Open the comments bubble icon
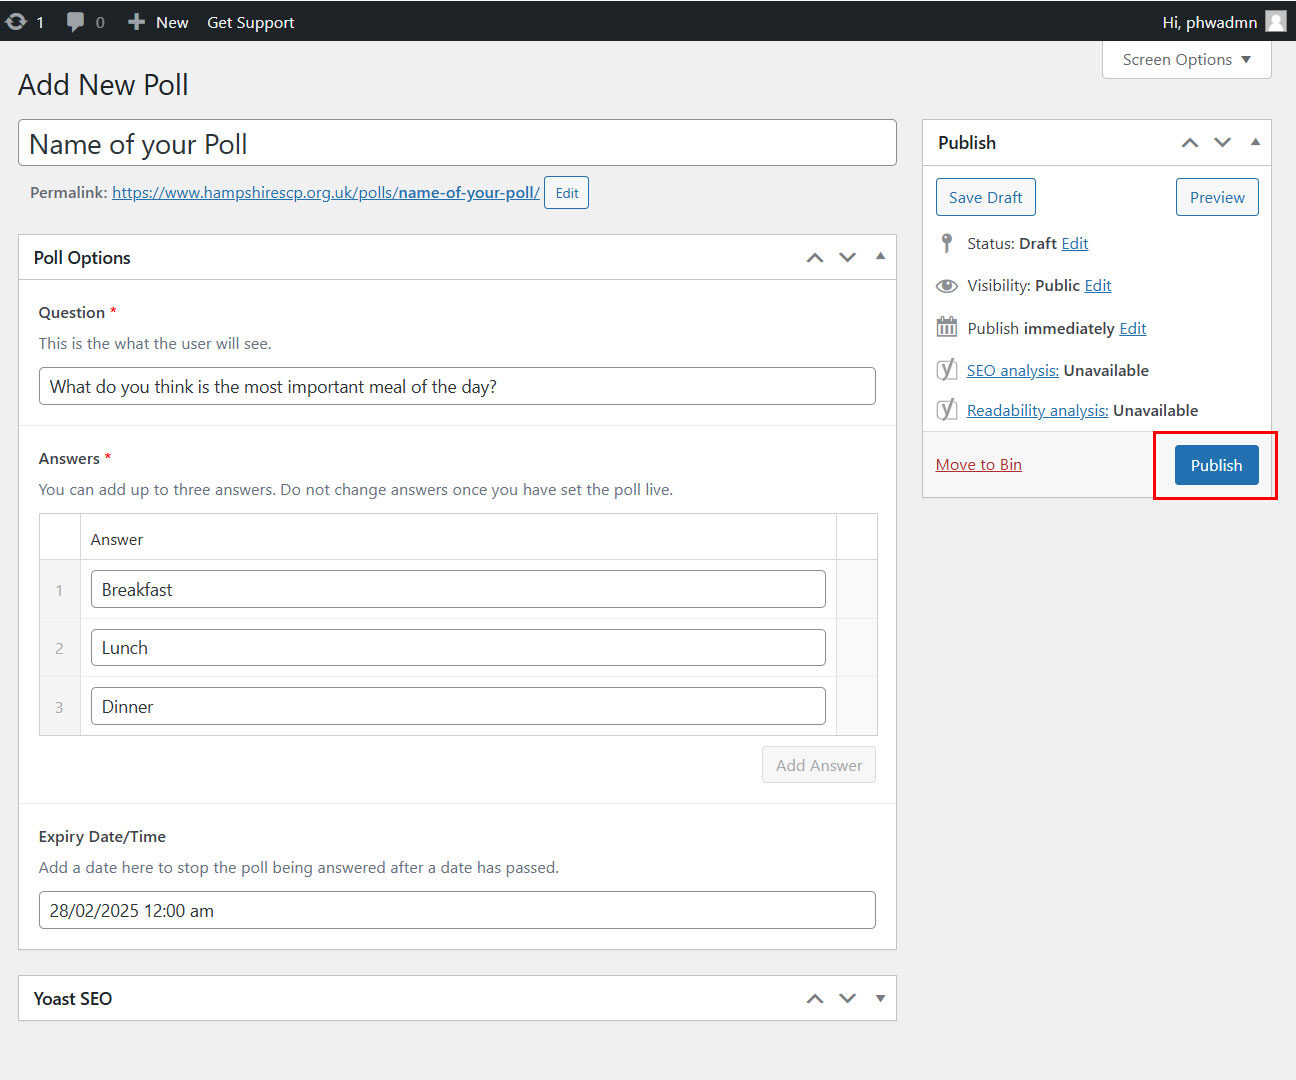 [75, 22]
